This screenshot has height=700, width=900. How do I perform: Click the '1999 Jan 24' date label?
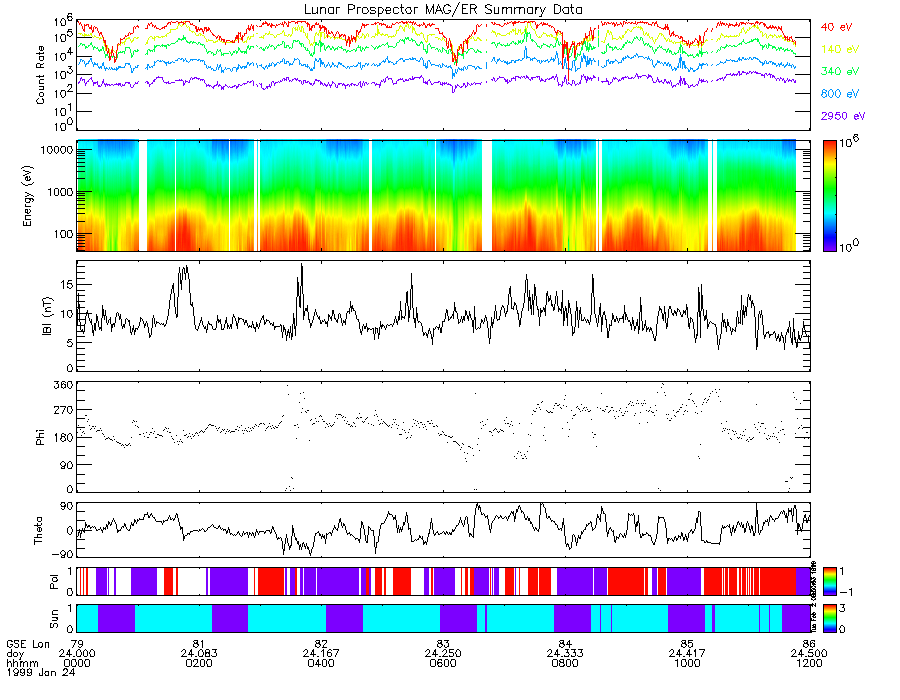41,672
